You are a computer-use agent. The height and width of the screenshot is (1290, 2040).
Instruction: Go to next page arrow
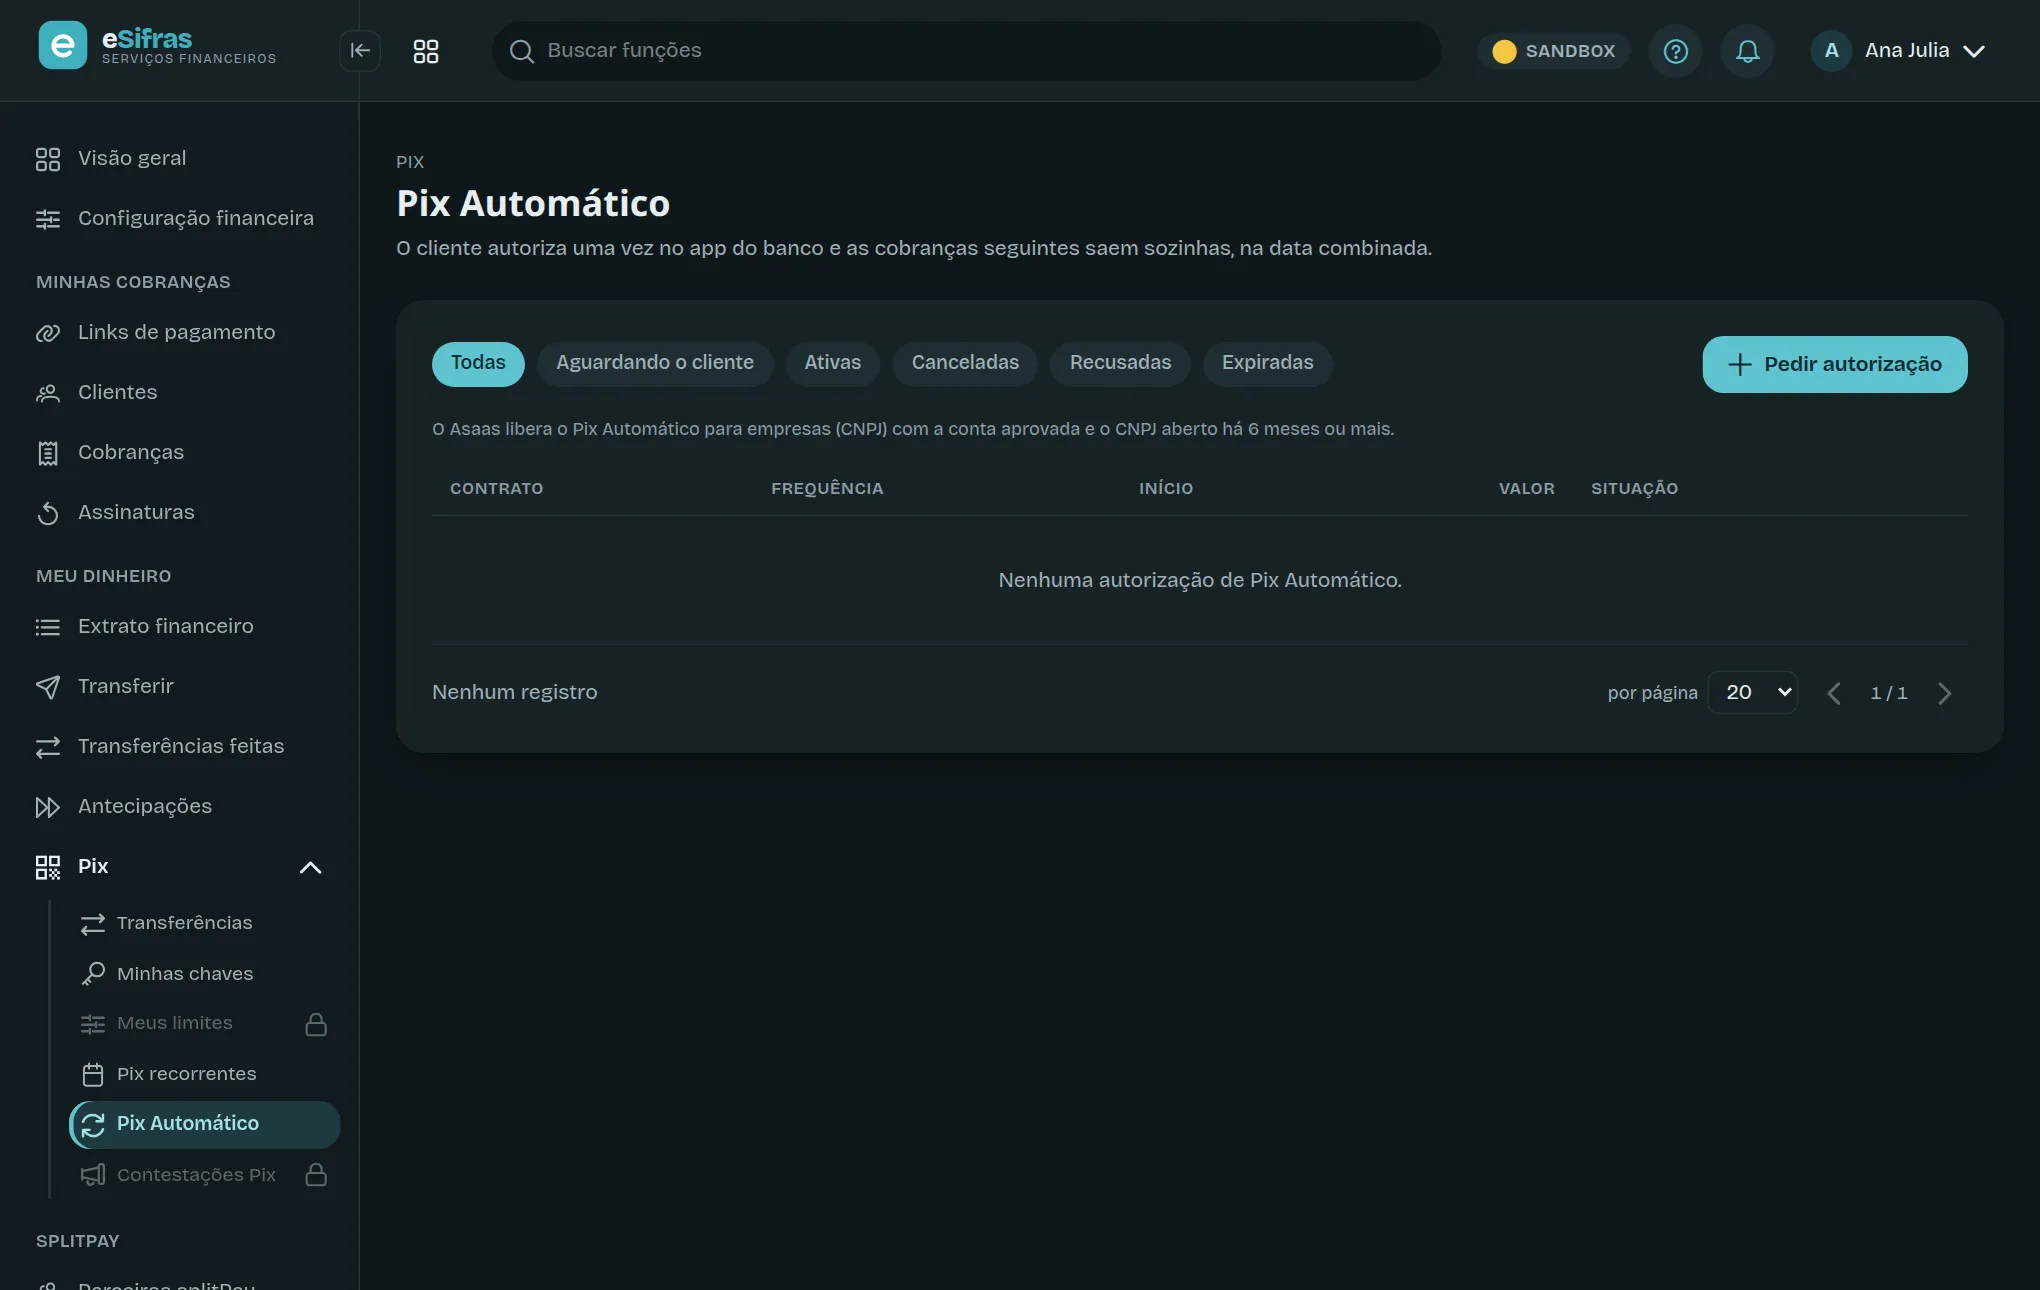[1945, 693]
